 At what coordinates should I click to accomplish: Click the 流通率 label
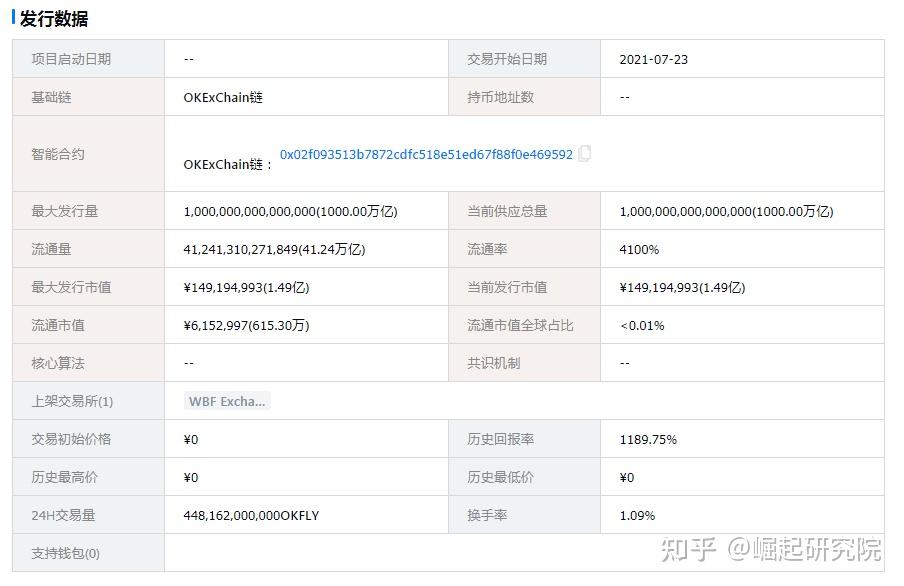point(487,249)
